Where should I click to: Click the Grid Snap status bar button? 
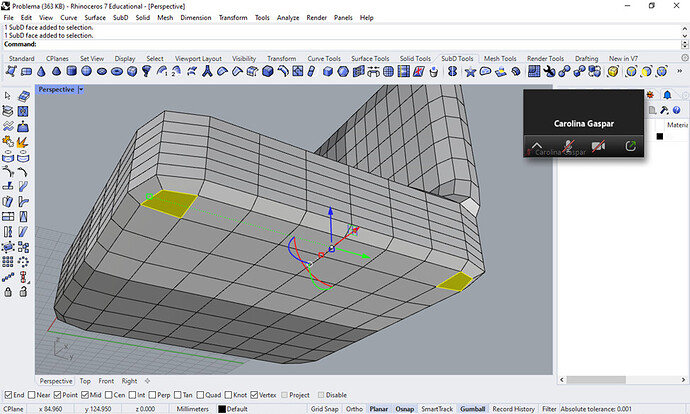point(323,409)
